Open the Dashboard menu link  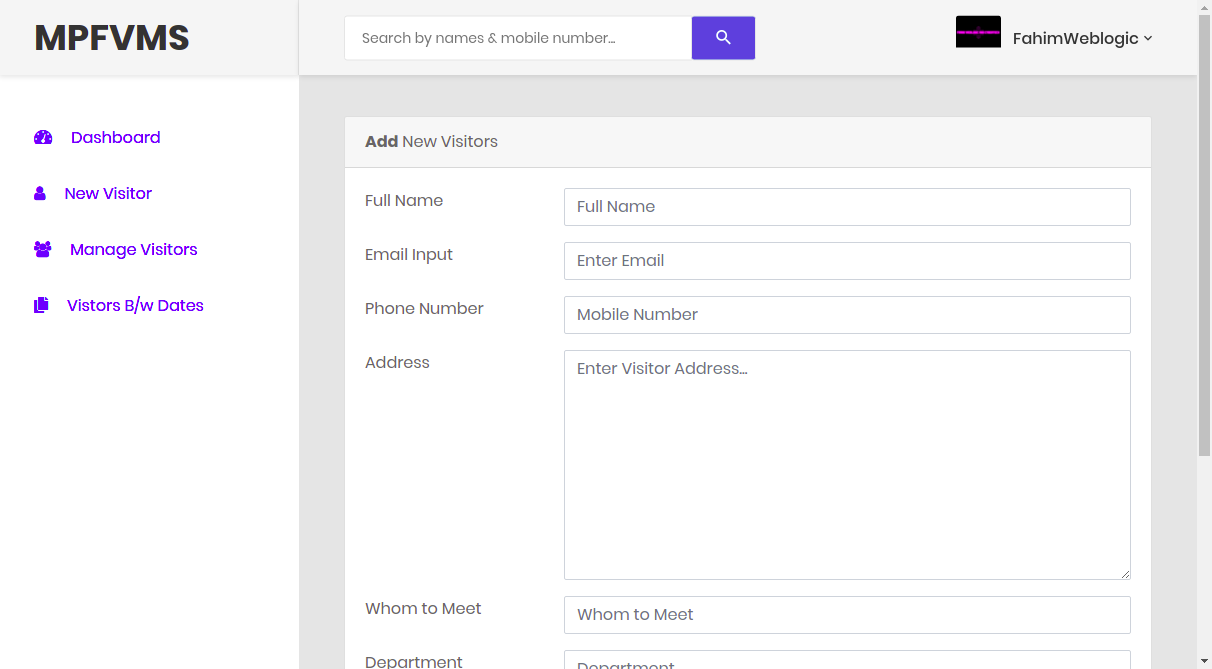point(116,138)
